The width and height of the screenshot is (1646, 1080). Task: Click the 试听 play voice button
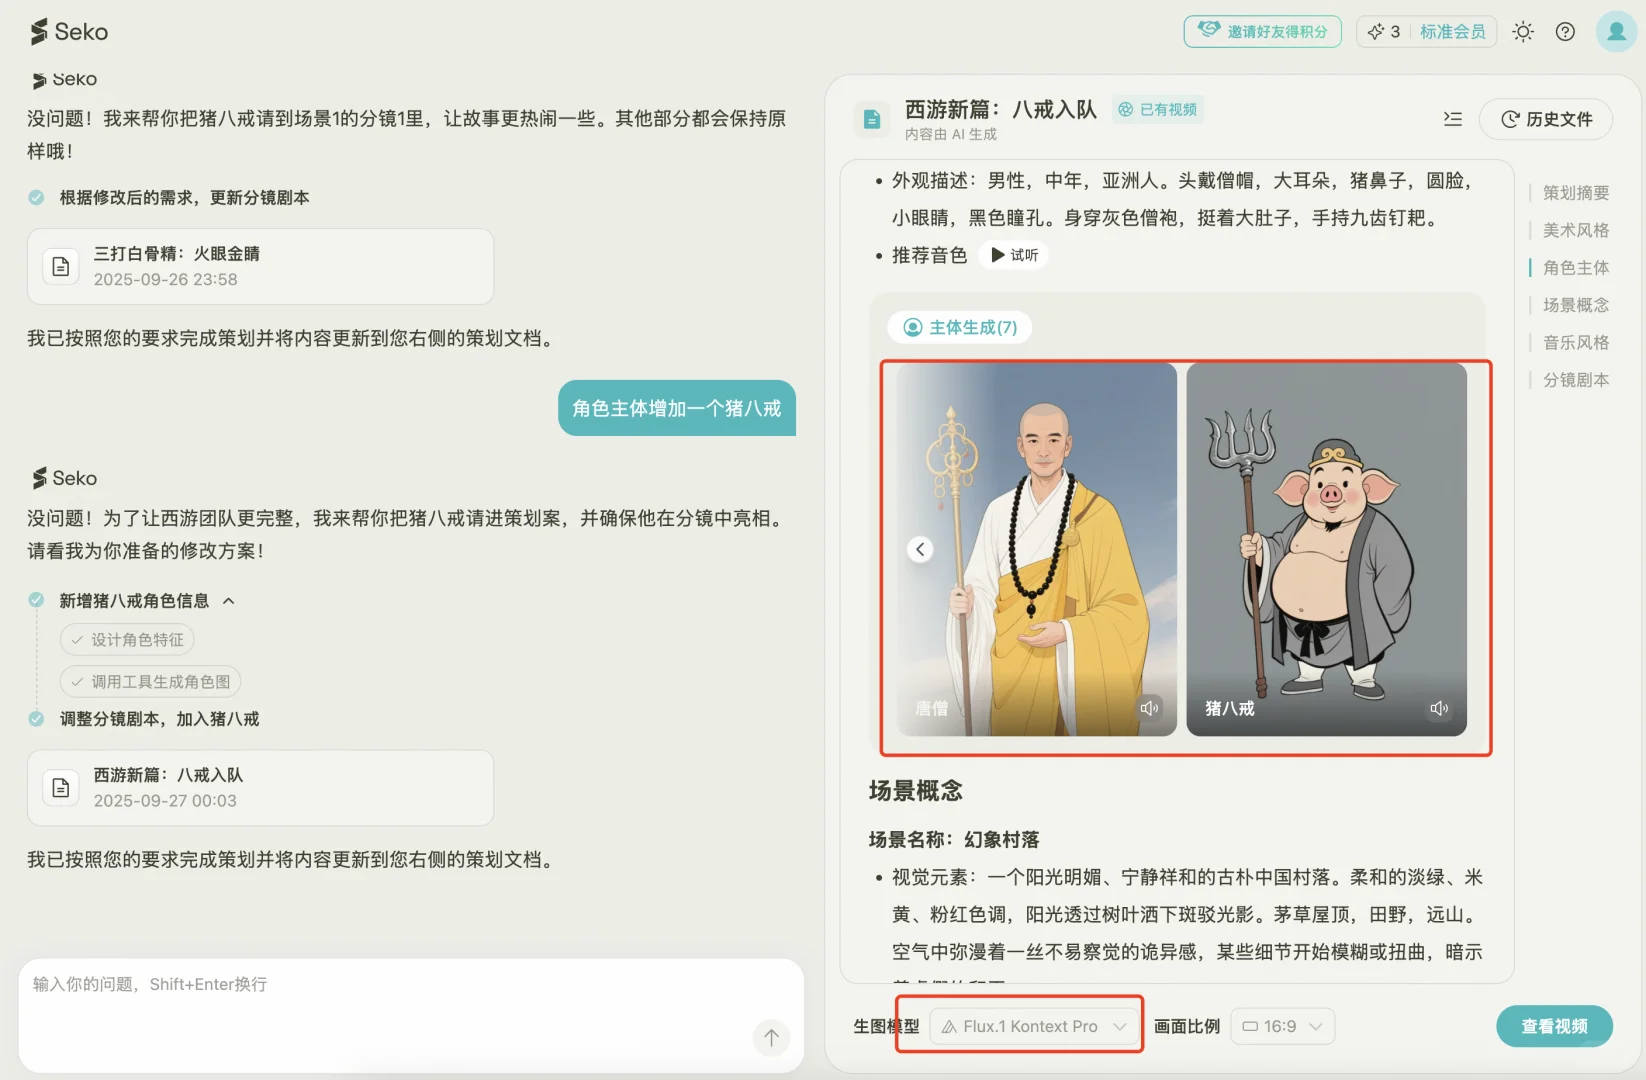click(1014, 255)
